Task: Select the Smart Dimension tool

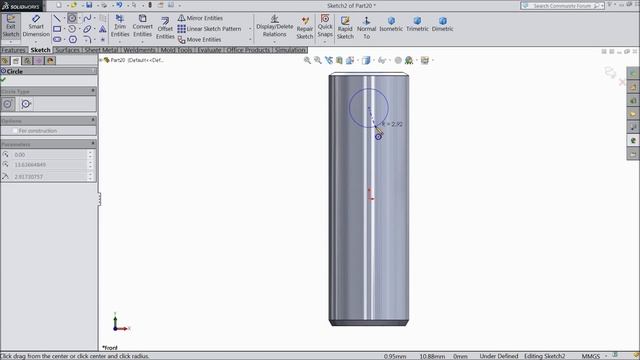Action: coord(36,26)
